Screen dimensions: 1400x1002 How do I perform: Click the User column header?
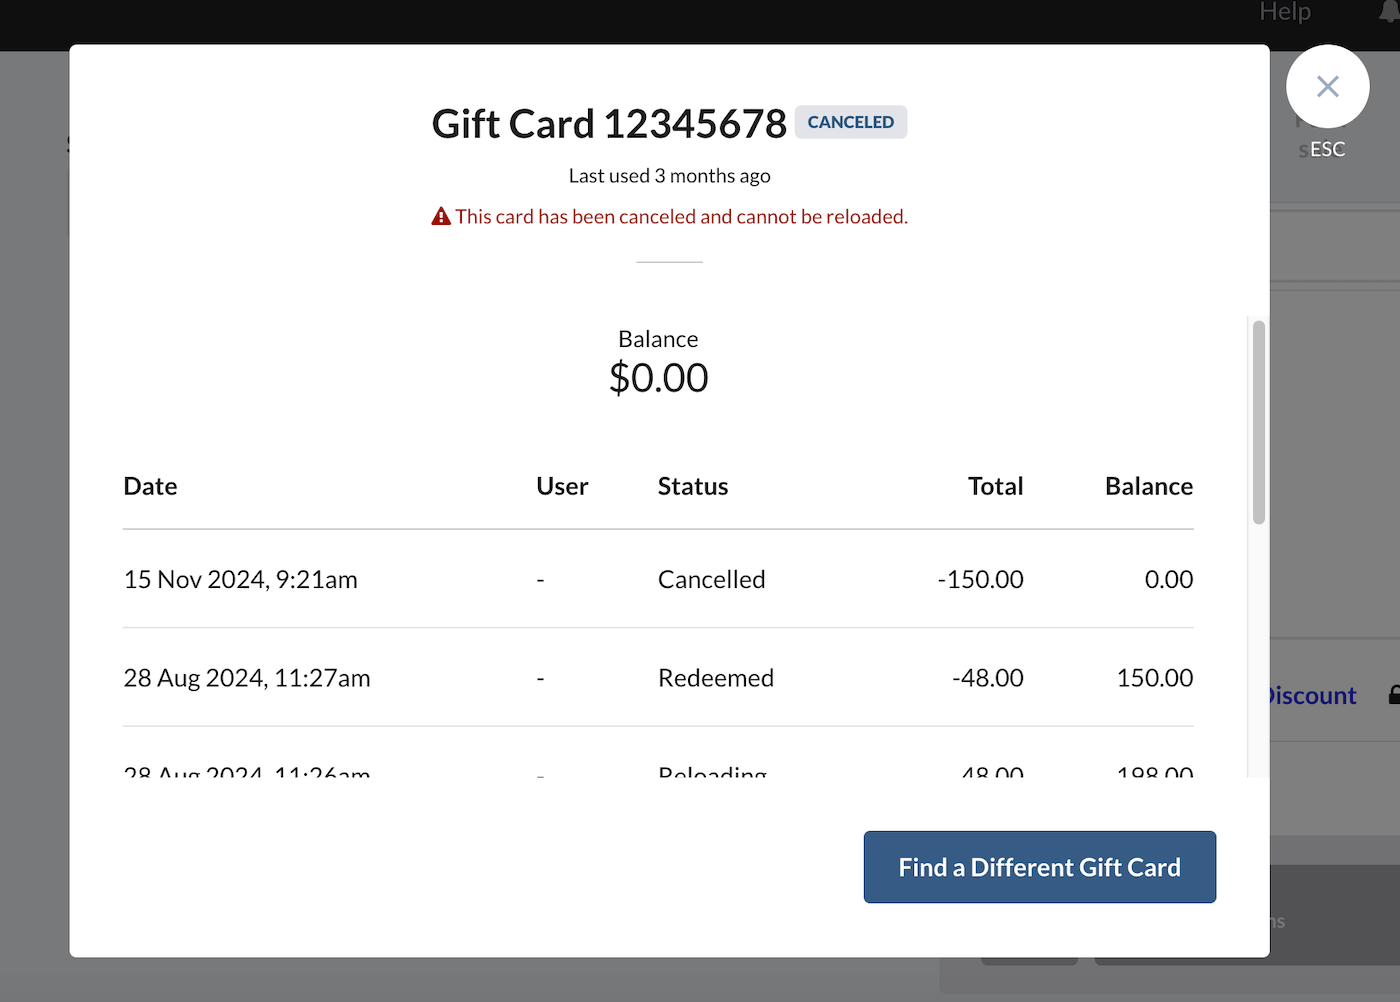click(x=562, y=486)
